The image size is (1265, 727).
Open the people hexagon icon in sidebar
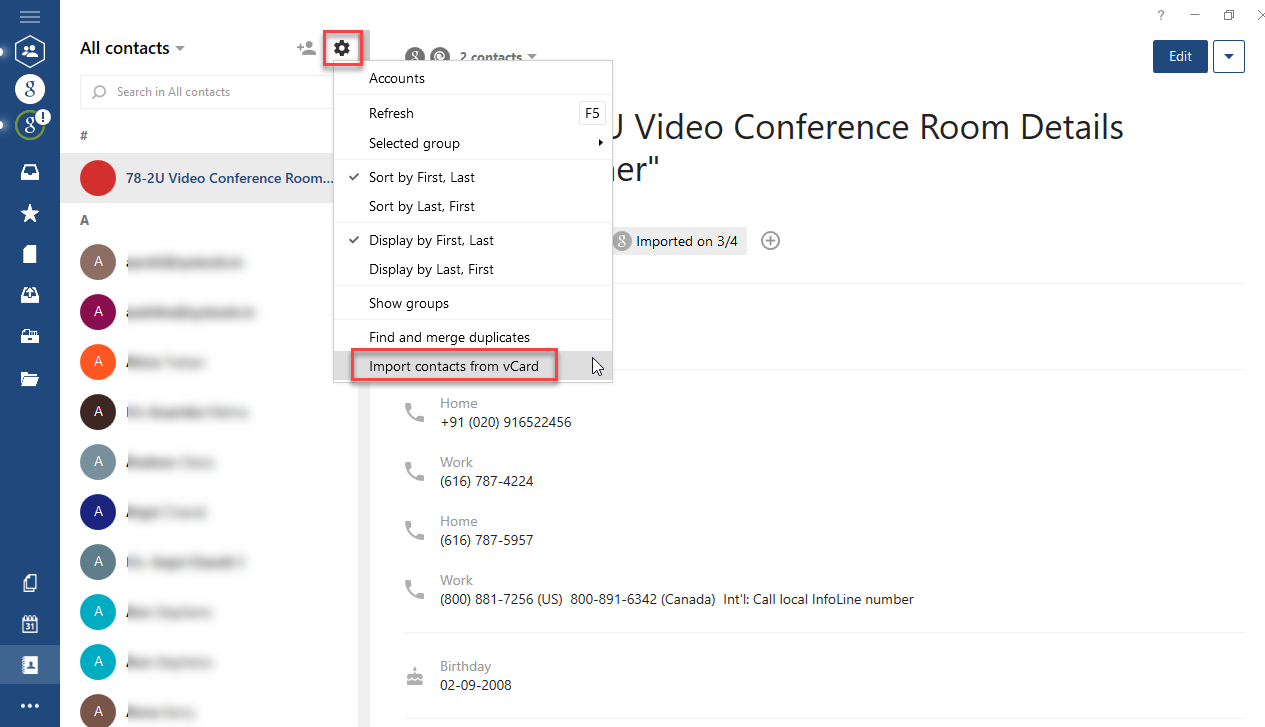click(x=30, y=51)
